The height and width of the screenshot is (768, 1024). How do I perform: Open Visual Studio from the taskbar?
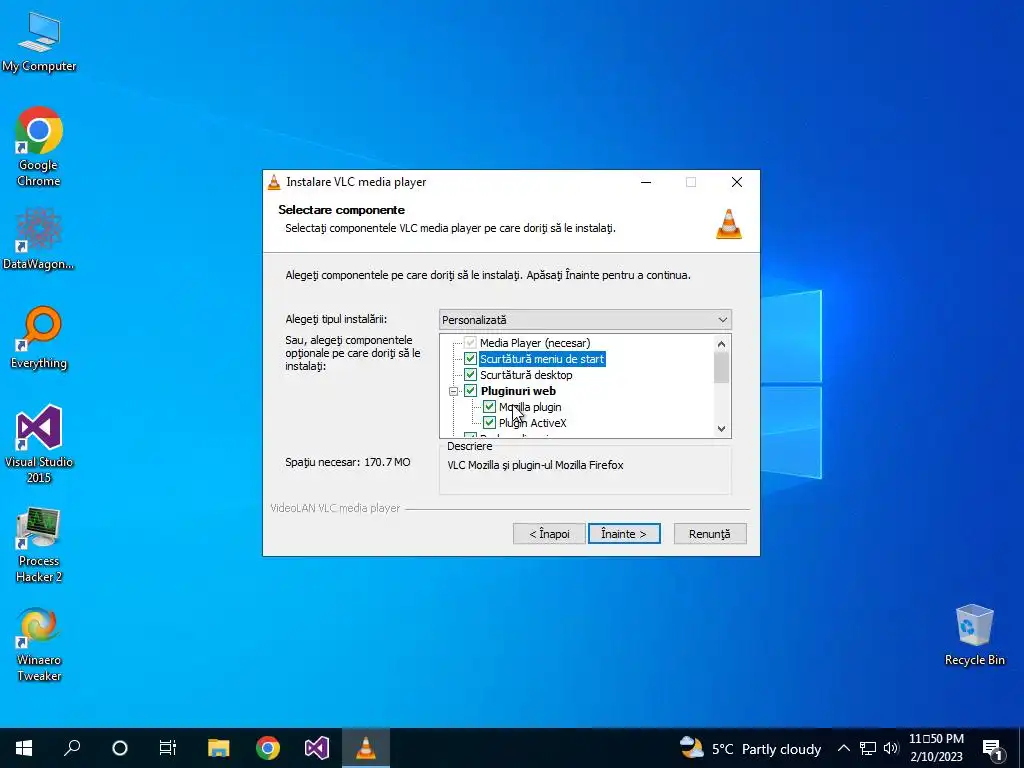click(x=317, y=748)
